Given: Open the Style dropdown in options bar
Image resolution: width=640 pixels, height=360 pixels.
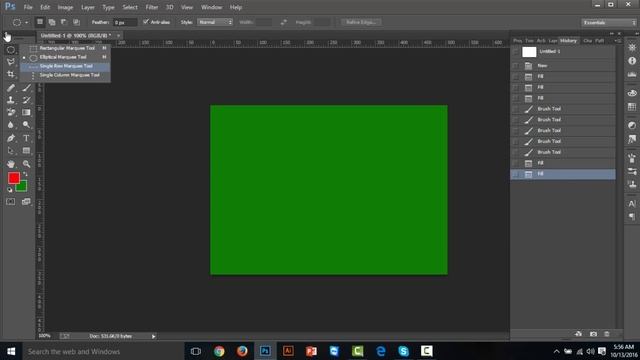Looking at the screenshot, I should 215,22.
